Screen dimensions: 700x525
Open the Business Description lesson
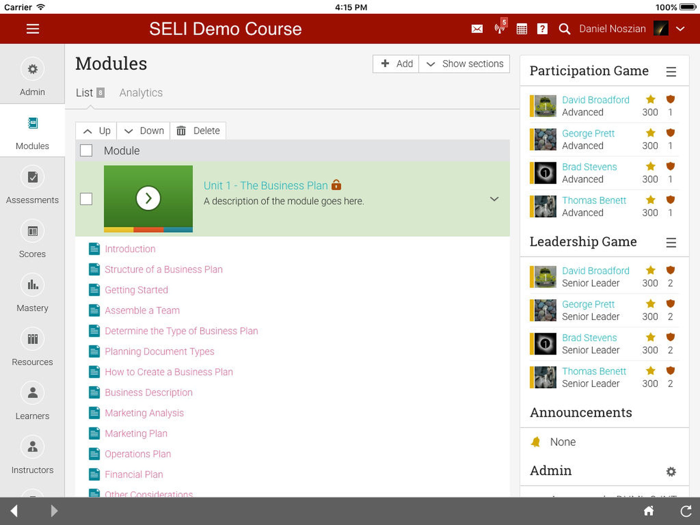click(149, 392)
